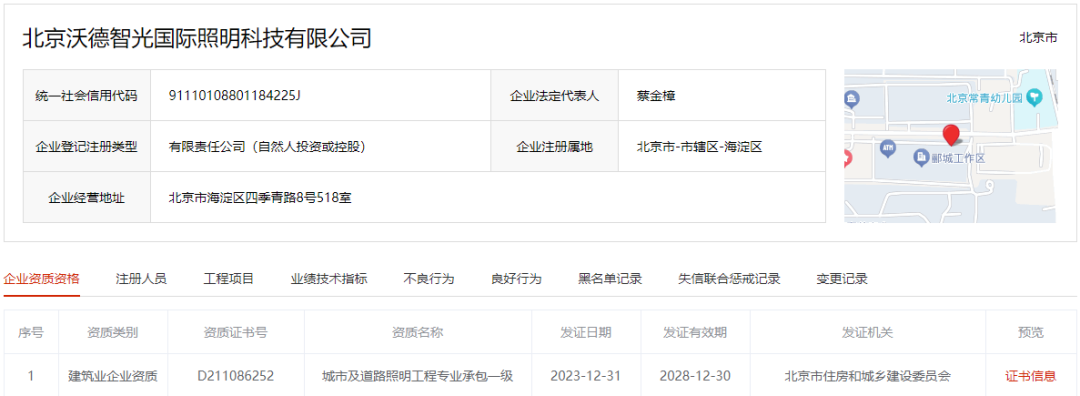This screenshot has height=396, width=1080.
Task: Click the 预览 column header
Action: click(1030, 333)
